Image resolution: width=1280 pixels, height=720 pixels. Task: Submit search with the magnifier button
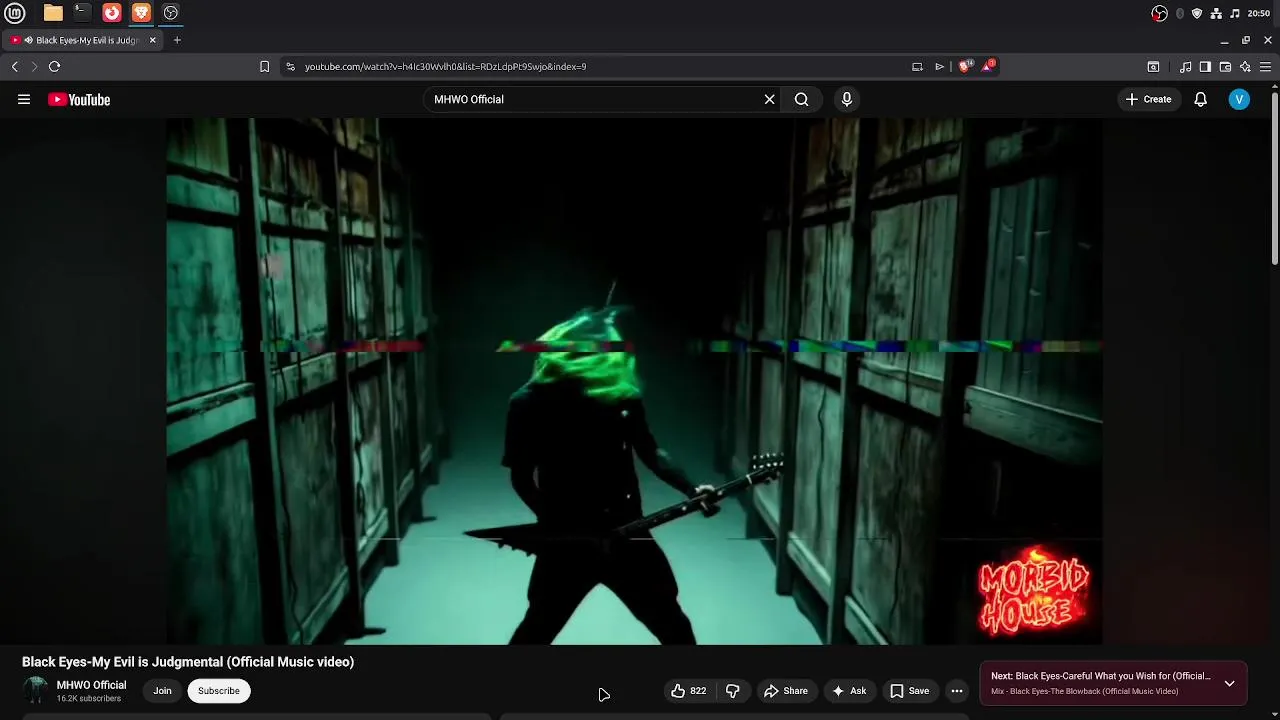click(802, 99)
